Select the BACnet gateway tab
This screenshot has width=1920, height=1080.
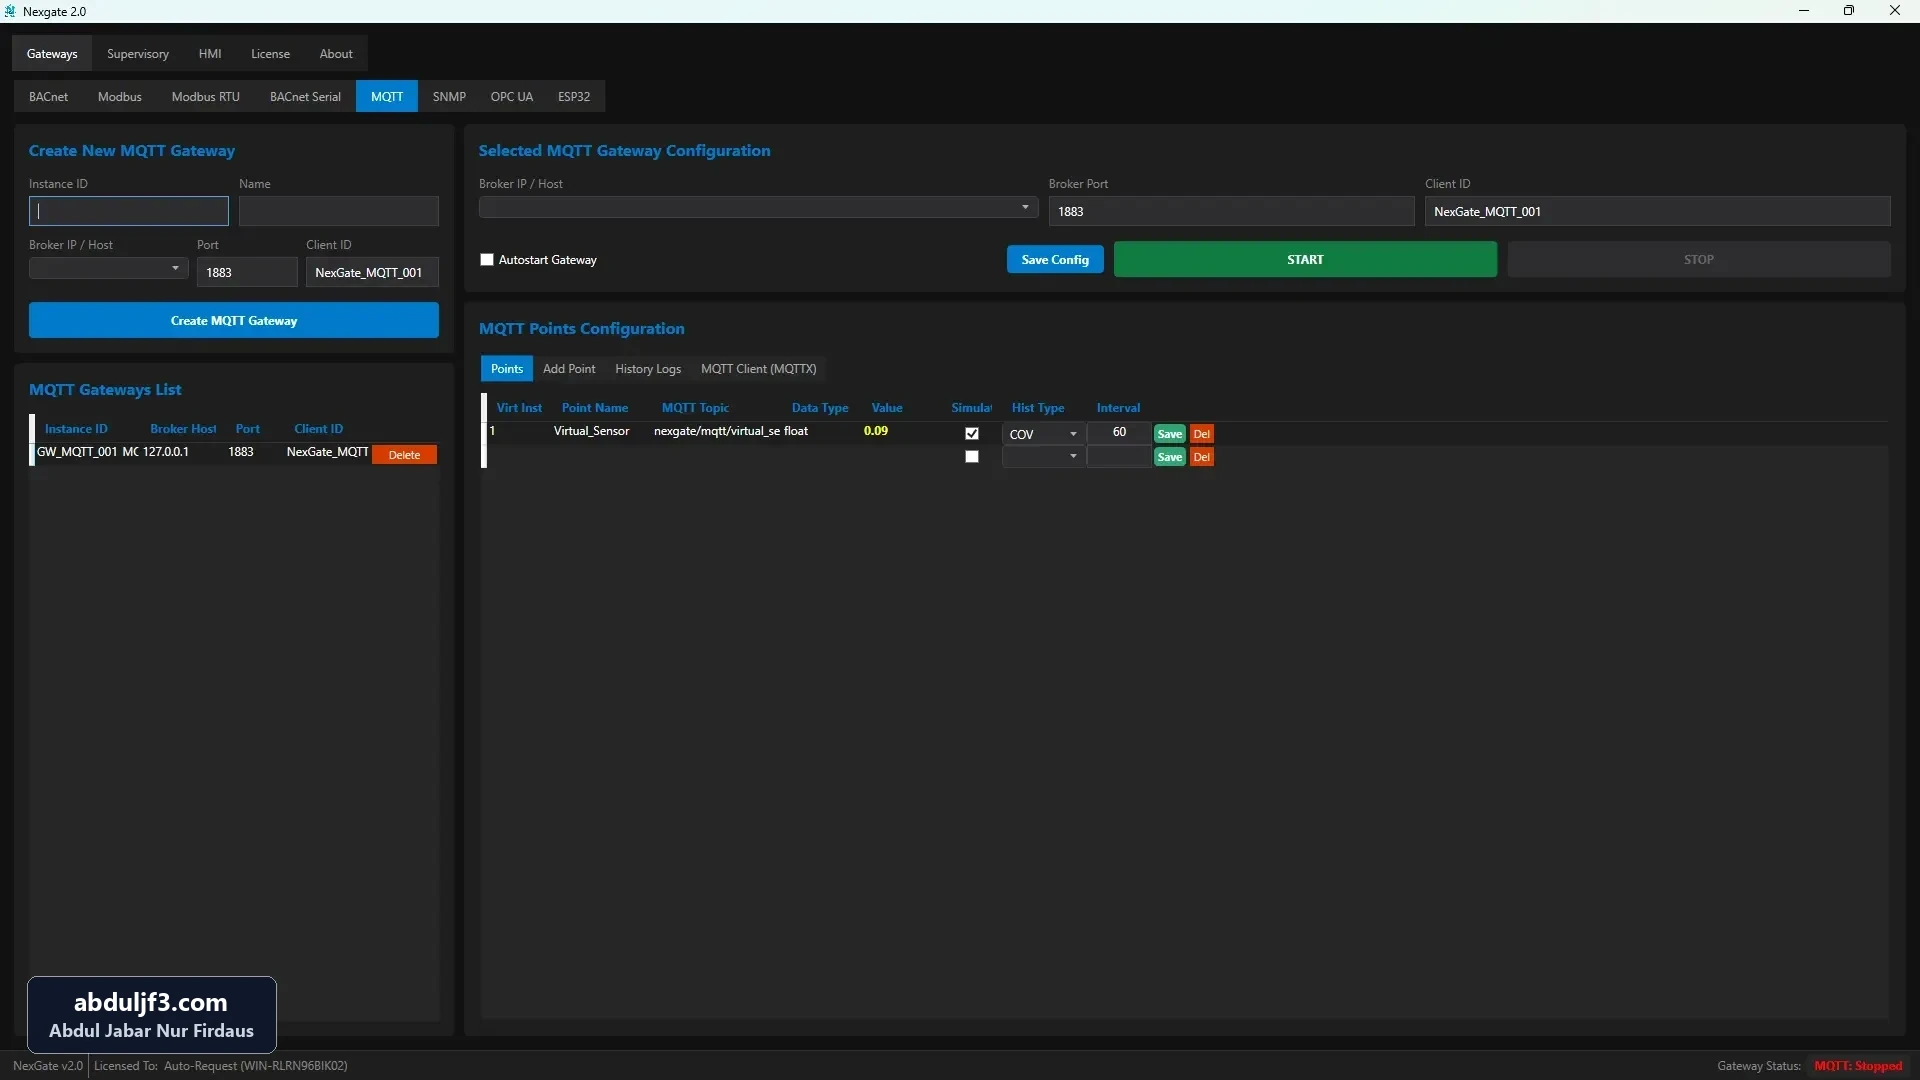(49, 97)
